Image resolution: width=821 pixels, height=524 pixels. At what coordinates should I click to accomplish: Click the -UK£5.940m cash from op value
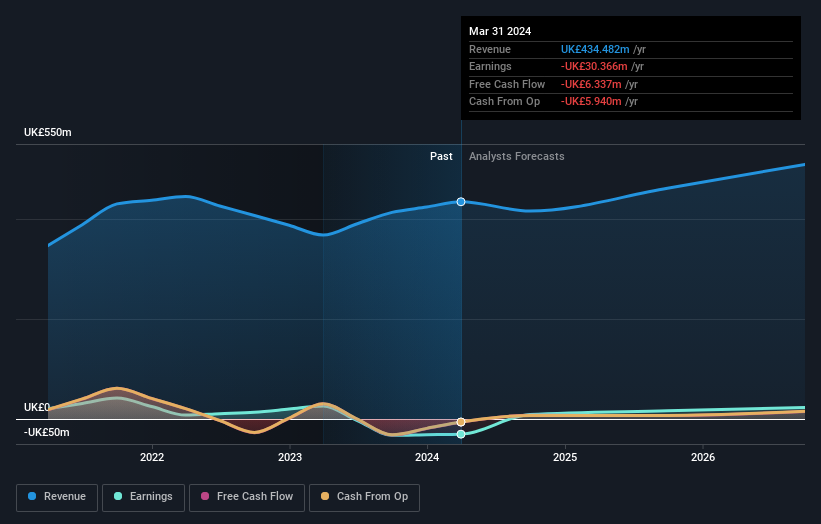click(591, 102)
